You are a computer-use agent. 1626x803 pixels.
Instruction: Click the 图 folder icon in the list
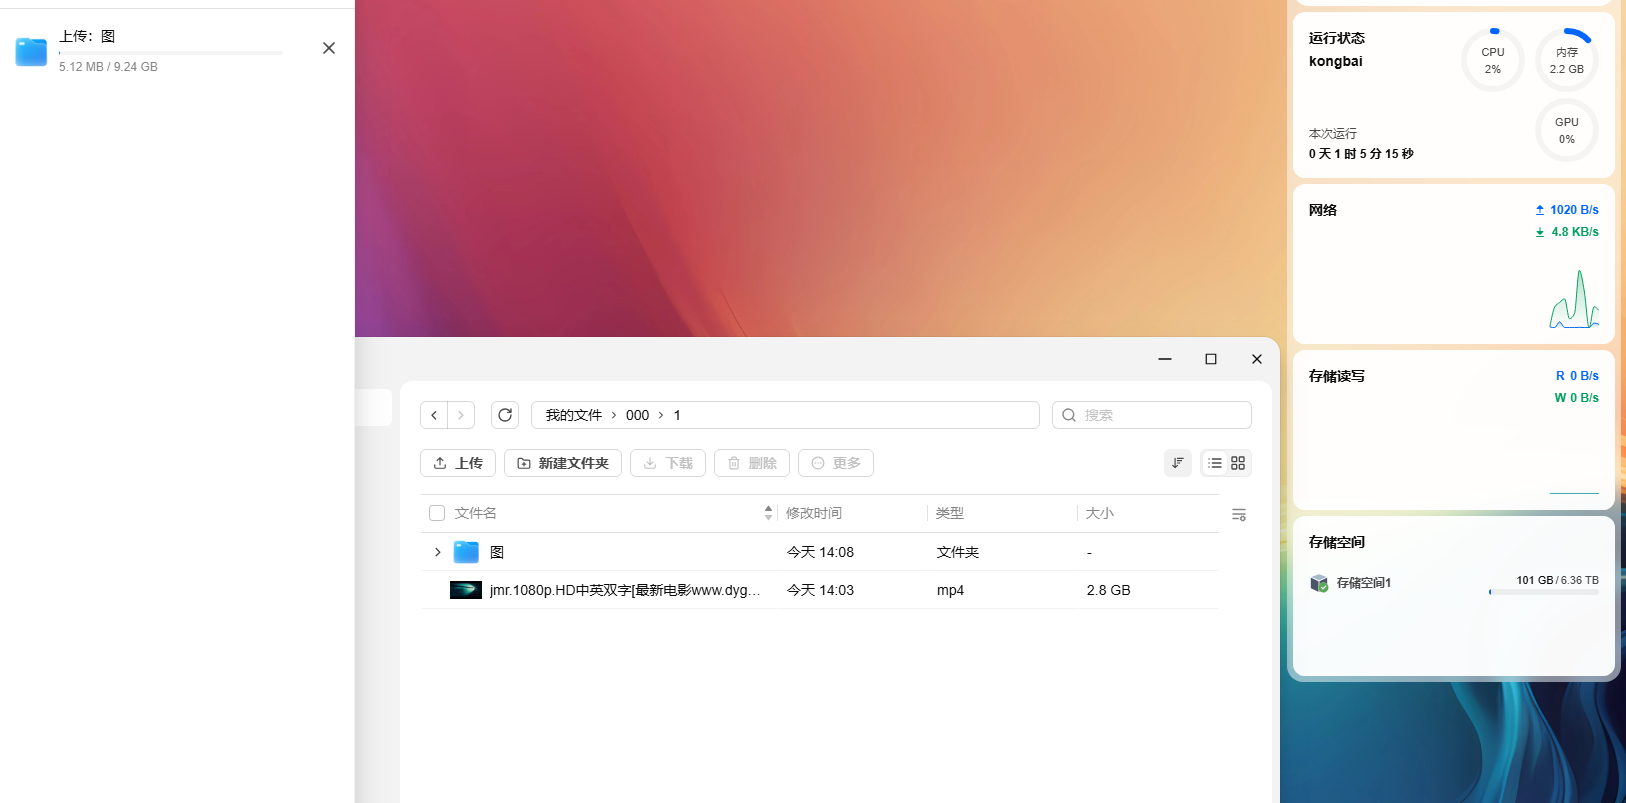[466, 552]
